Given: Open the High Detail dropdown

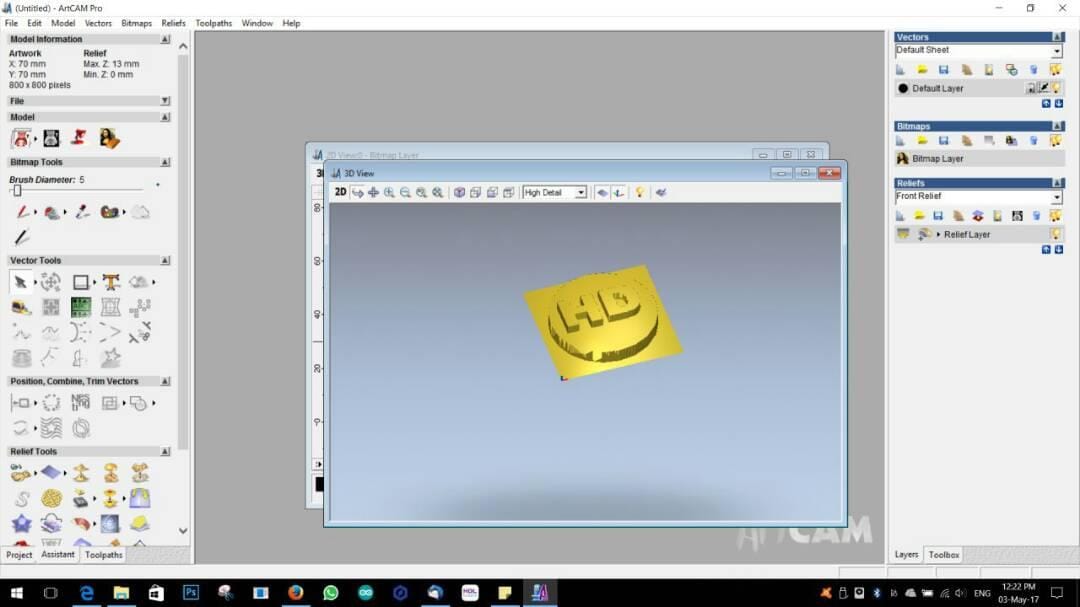Looking at the screenshot, I should pyautogui.click(x=581, y=193).
